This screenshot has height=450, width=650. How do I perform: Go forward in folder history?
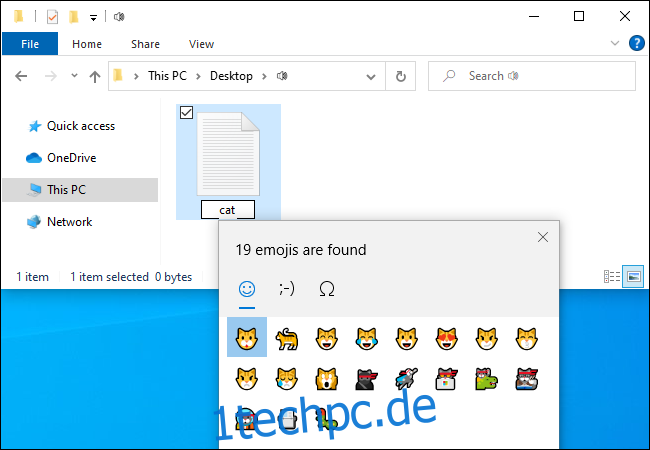pos(51,76)
